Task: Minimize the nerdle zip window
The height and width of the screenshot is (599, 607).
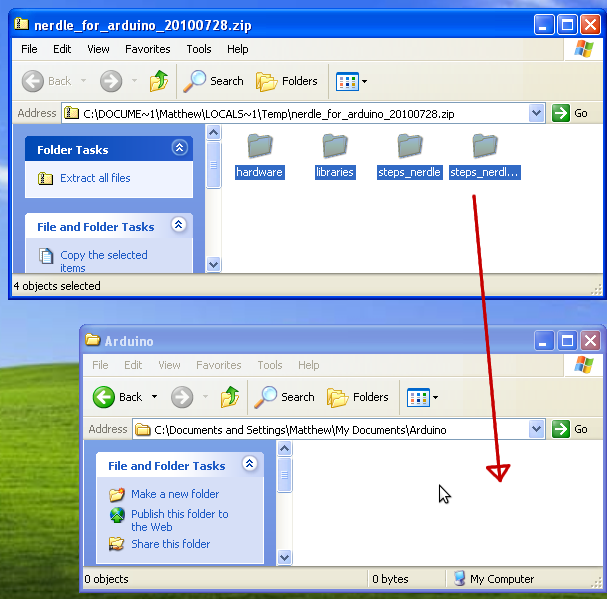Action: click(544, 25)
